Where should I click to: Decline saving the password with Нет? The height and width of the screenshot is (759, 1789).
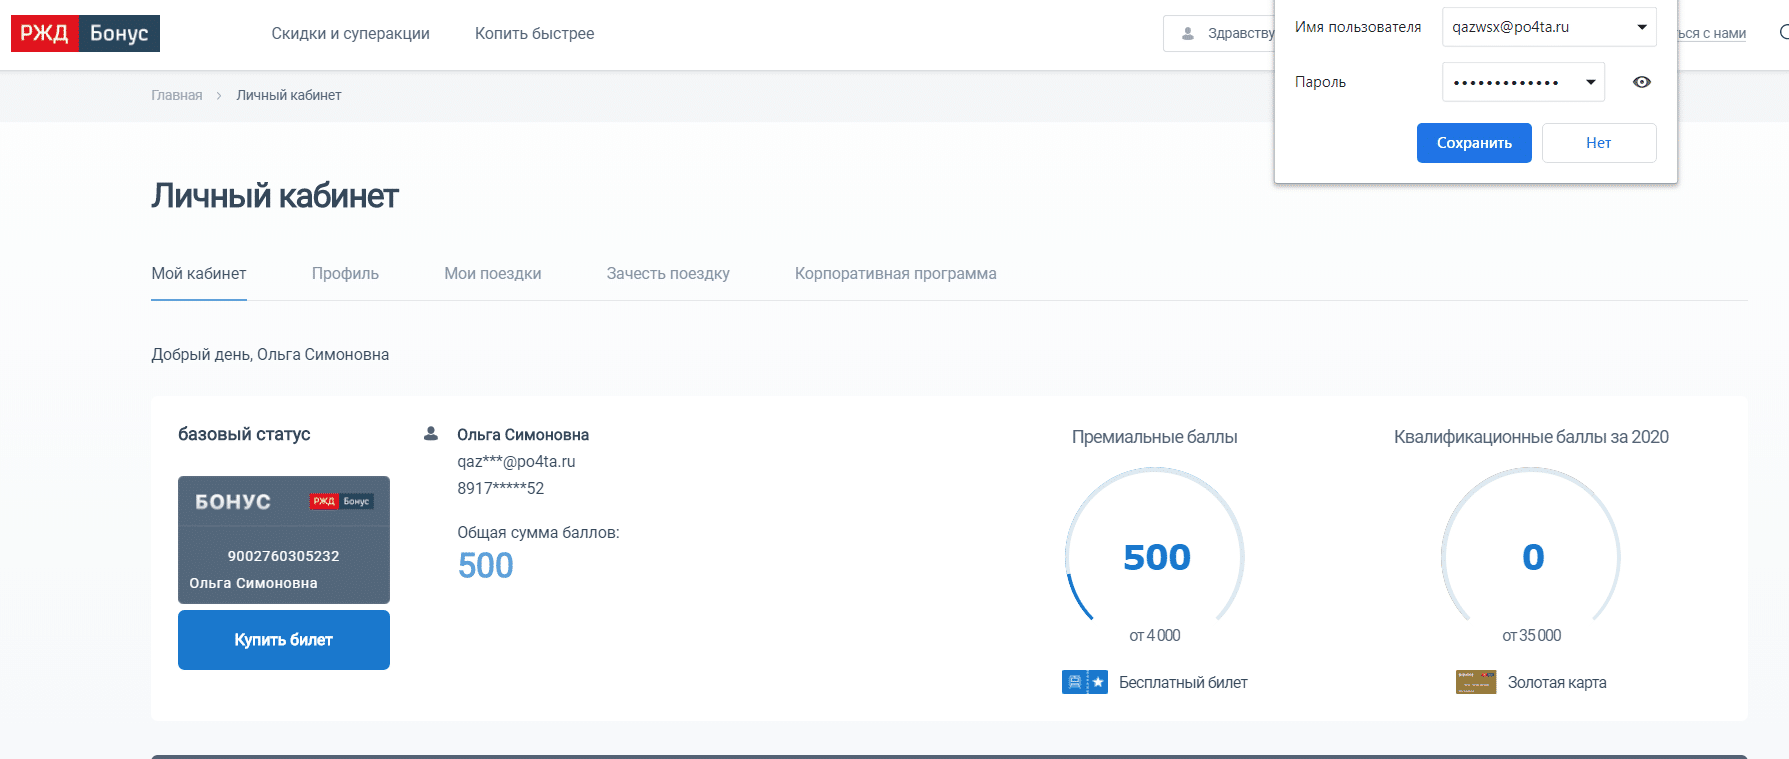tap(1598, 143)
